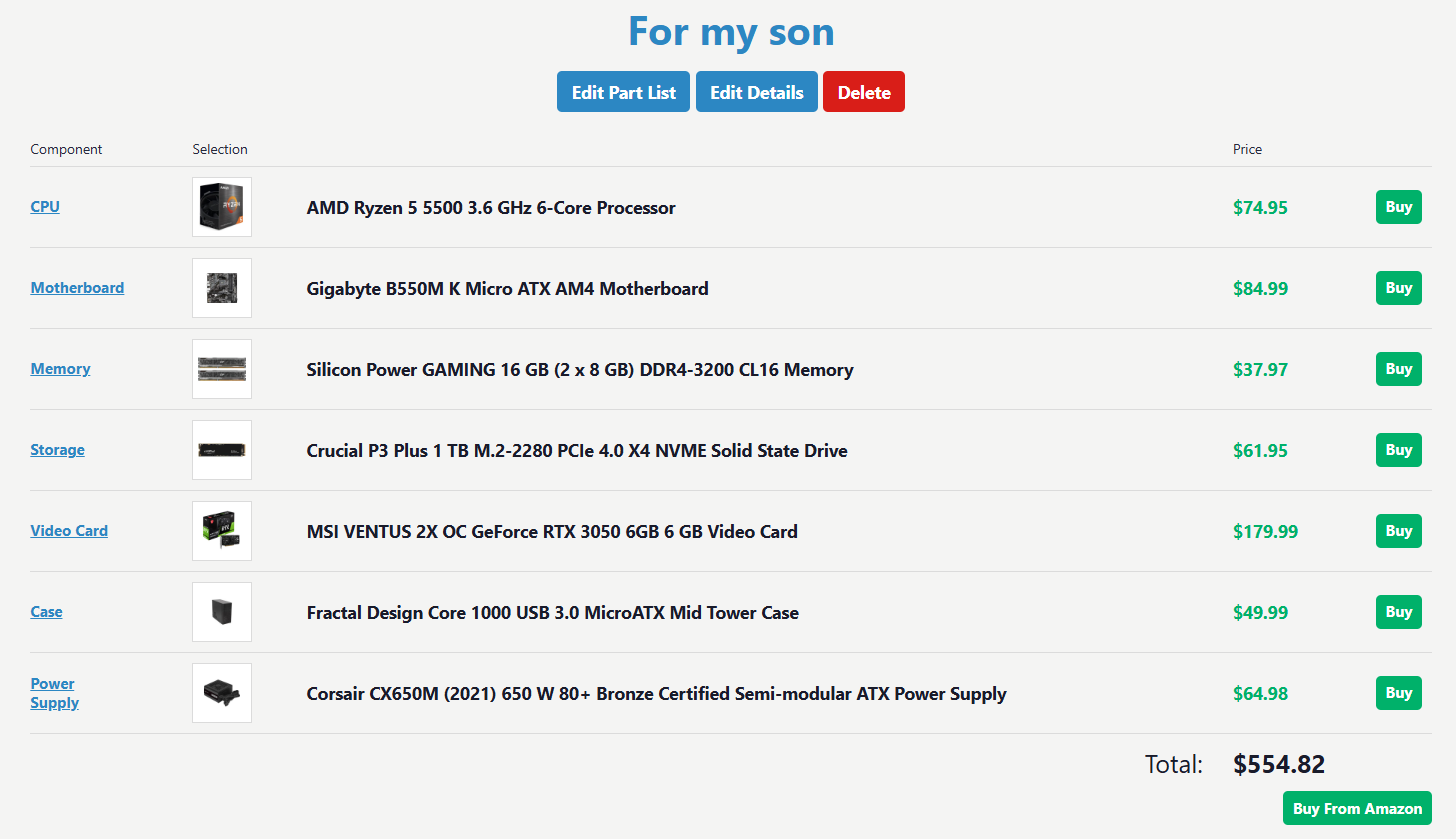Click the Corsair CX650M power supply thumbnail
Viewport: 1456px width, 839px height.
coord(222,693)
